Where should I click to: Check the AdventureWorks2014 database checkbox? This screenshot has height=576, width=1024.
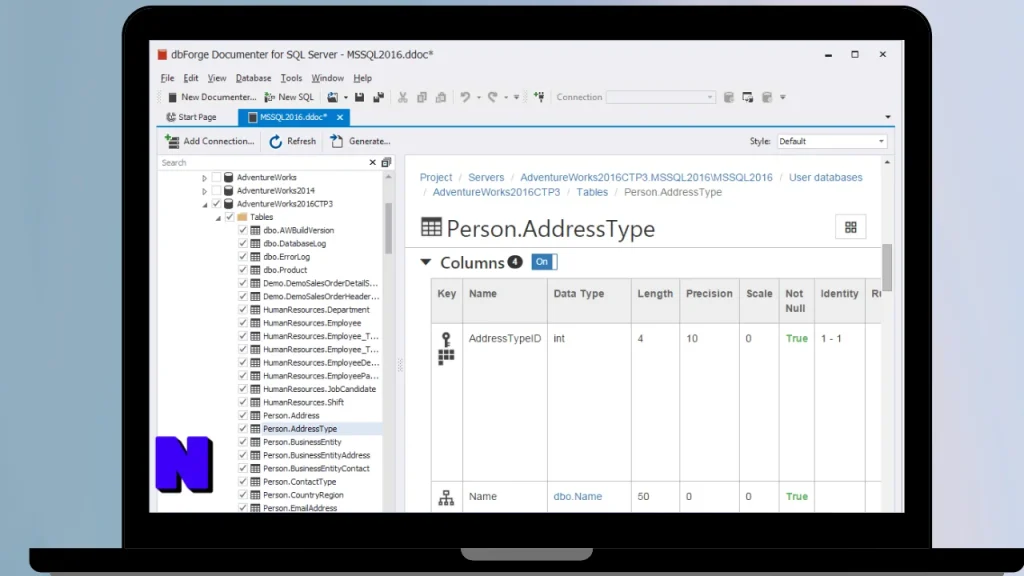(x=216, y=191)
